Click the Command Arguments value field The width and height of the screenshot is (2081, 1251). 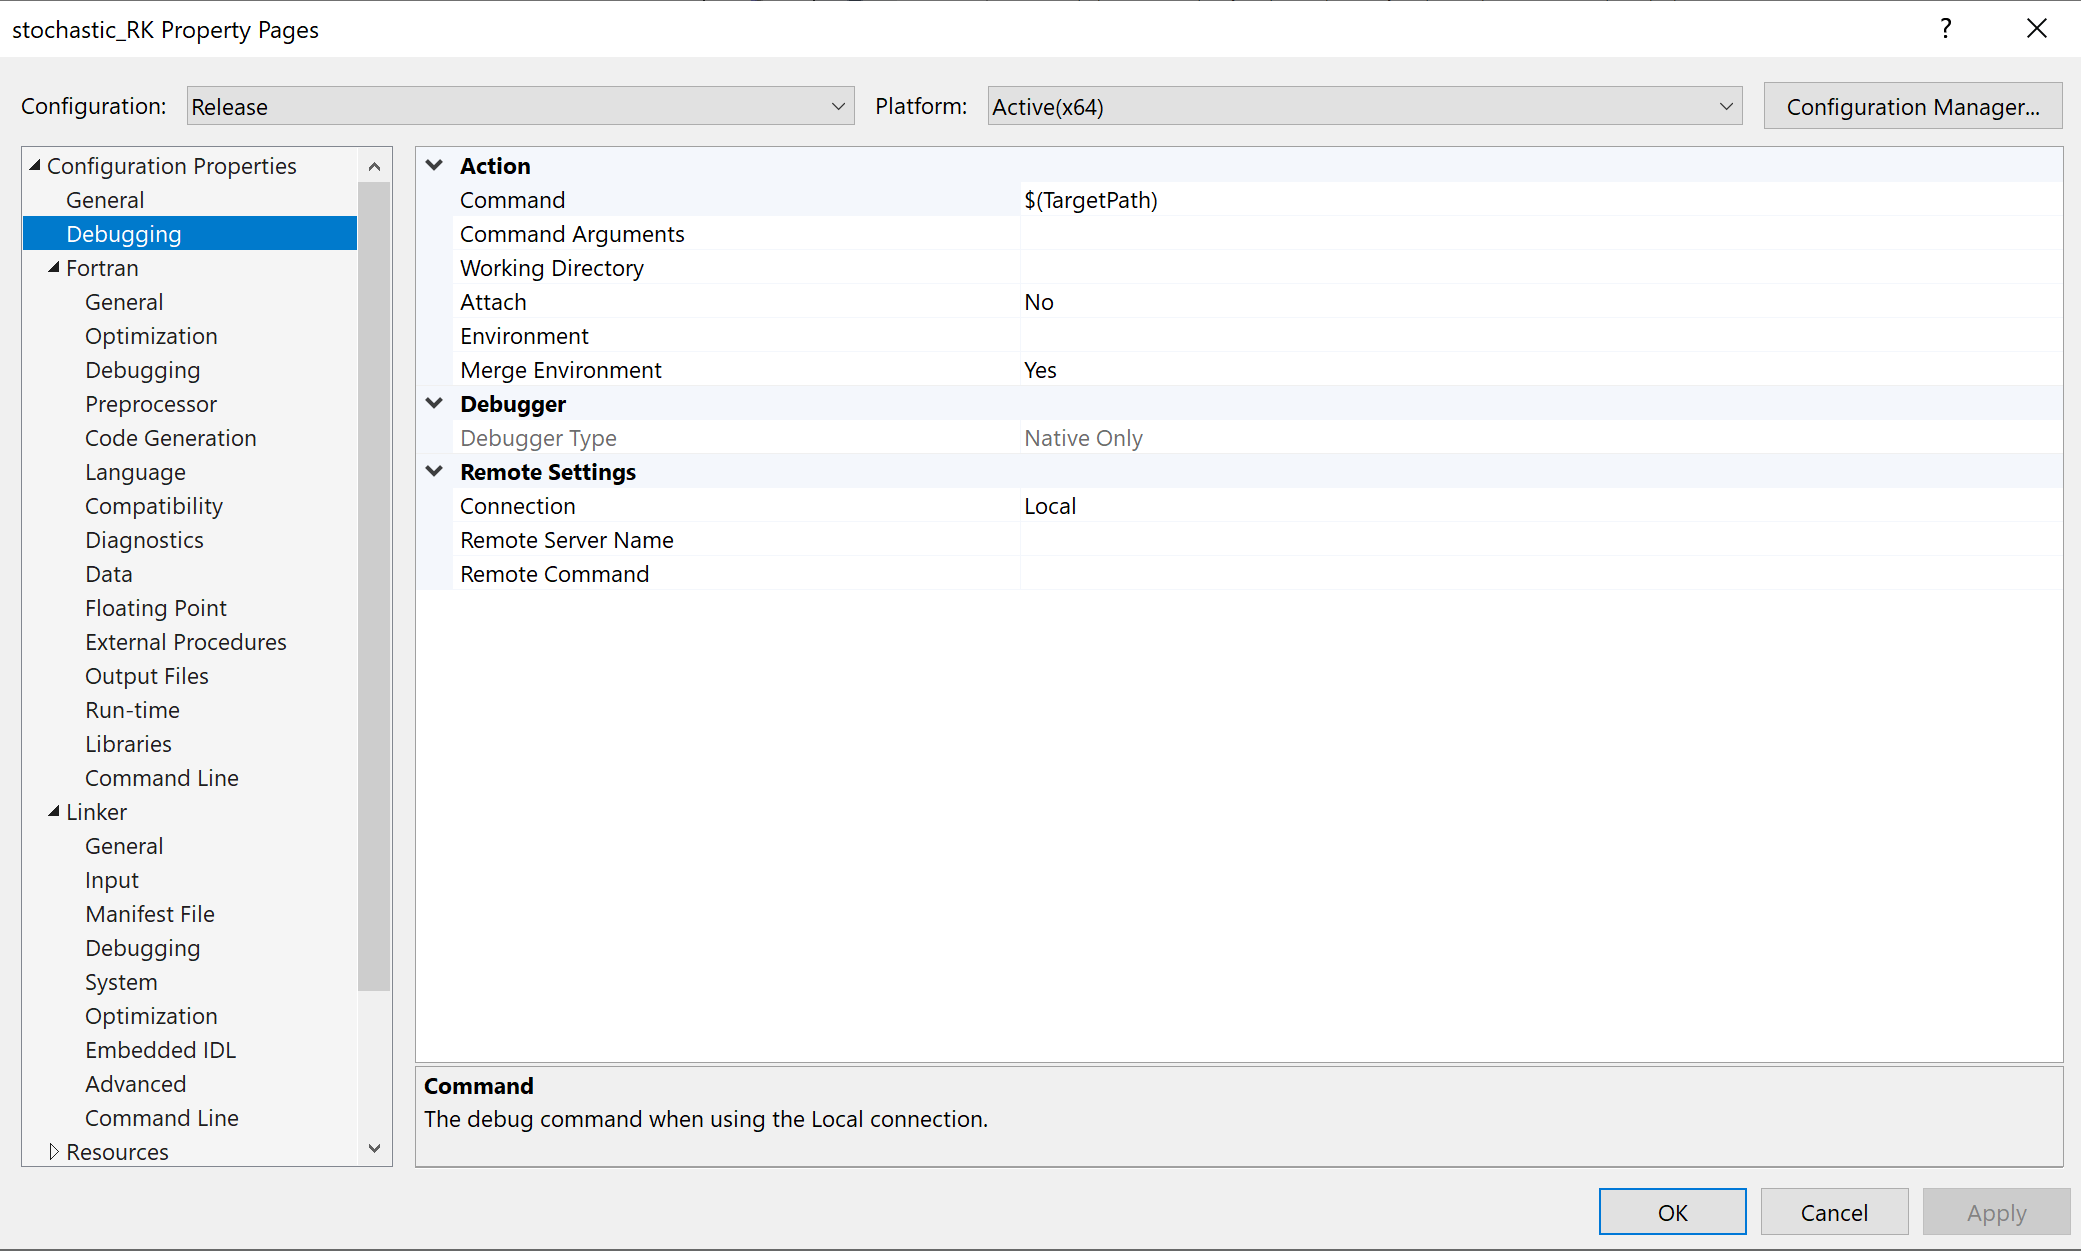pyautogui.click(x=1400, y=233)
